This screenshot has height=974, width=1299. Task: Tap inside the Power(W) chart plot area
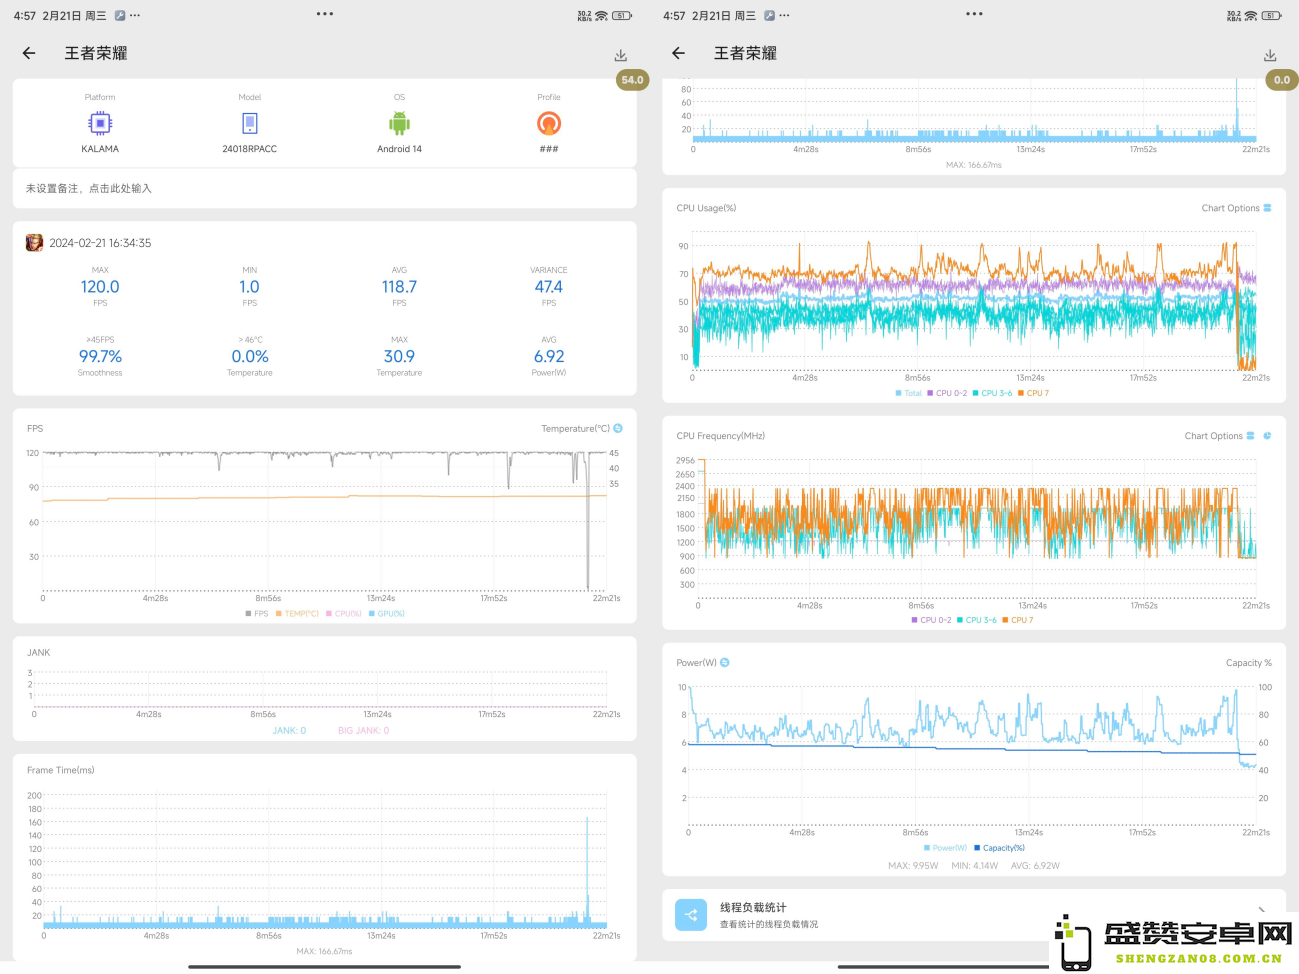(972, 755)
